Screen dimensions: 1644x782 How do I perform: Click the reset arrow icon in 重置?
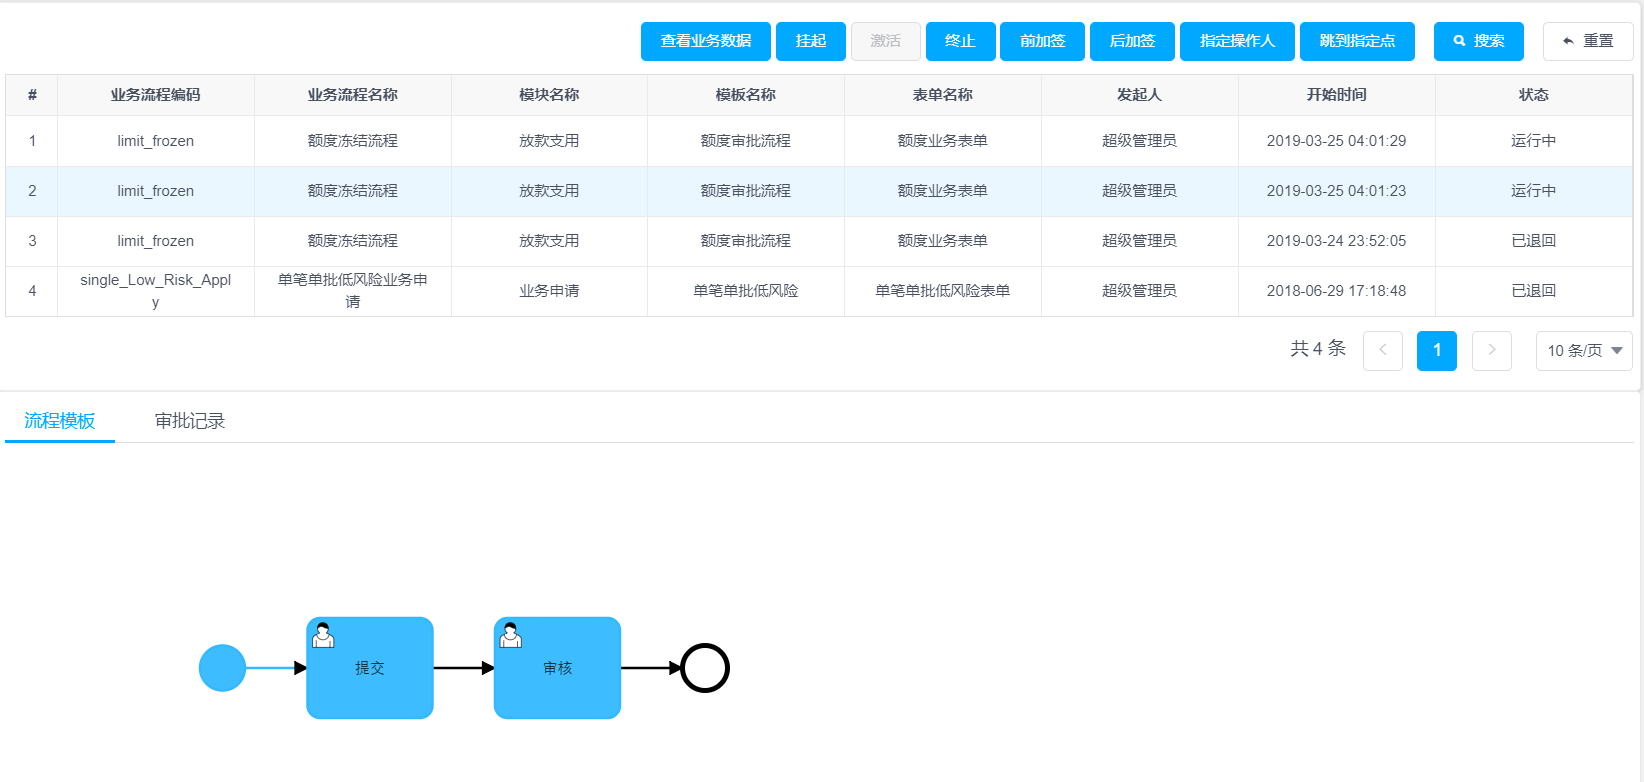tap(1568, 41)
